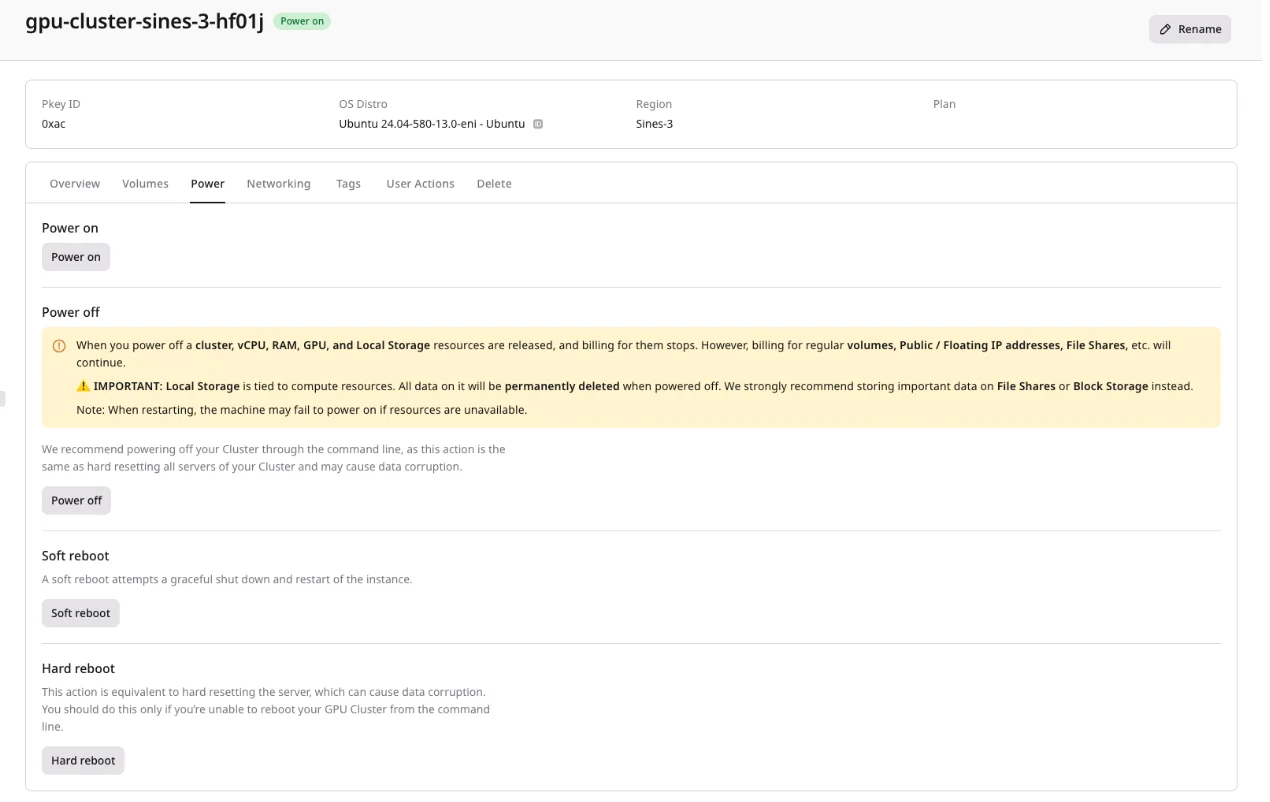Image resolution: width=1270 pixels, height=802 pixels.
Task: Select the Power tab
Action: point(208,184)
